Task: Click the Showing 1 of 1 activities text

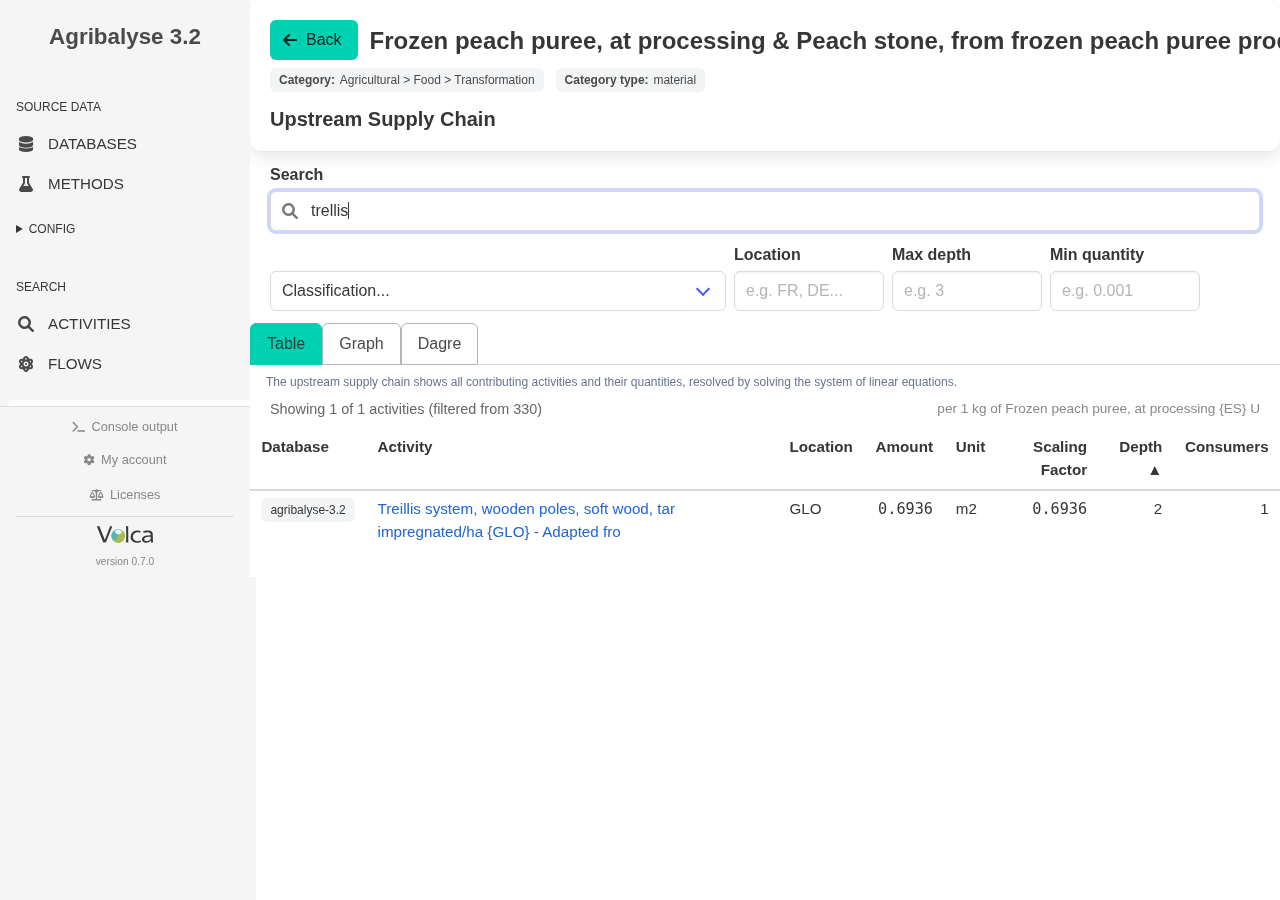Action: click(406, 409)
